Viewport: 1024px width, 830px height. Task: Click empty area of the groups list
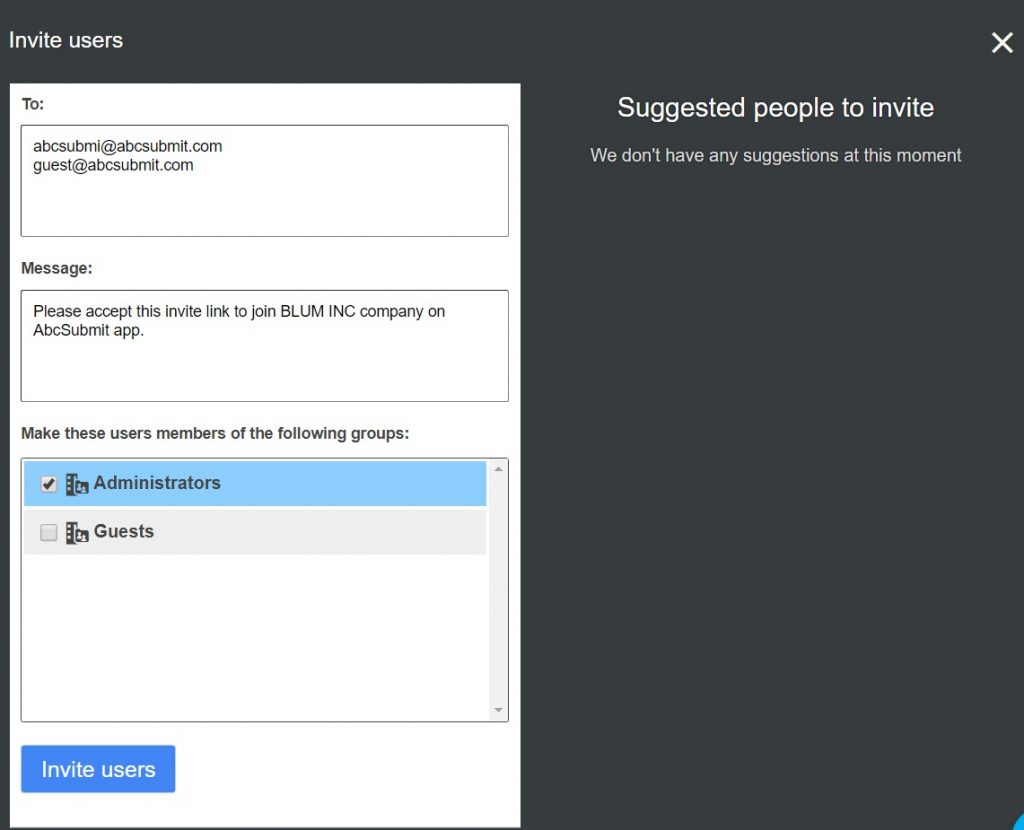click(255, 640)
